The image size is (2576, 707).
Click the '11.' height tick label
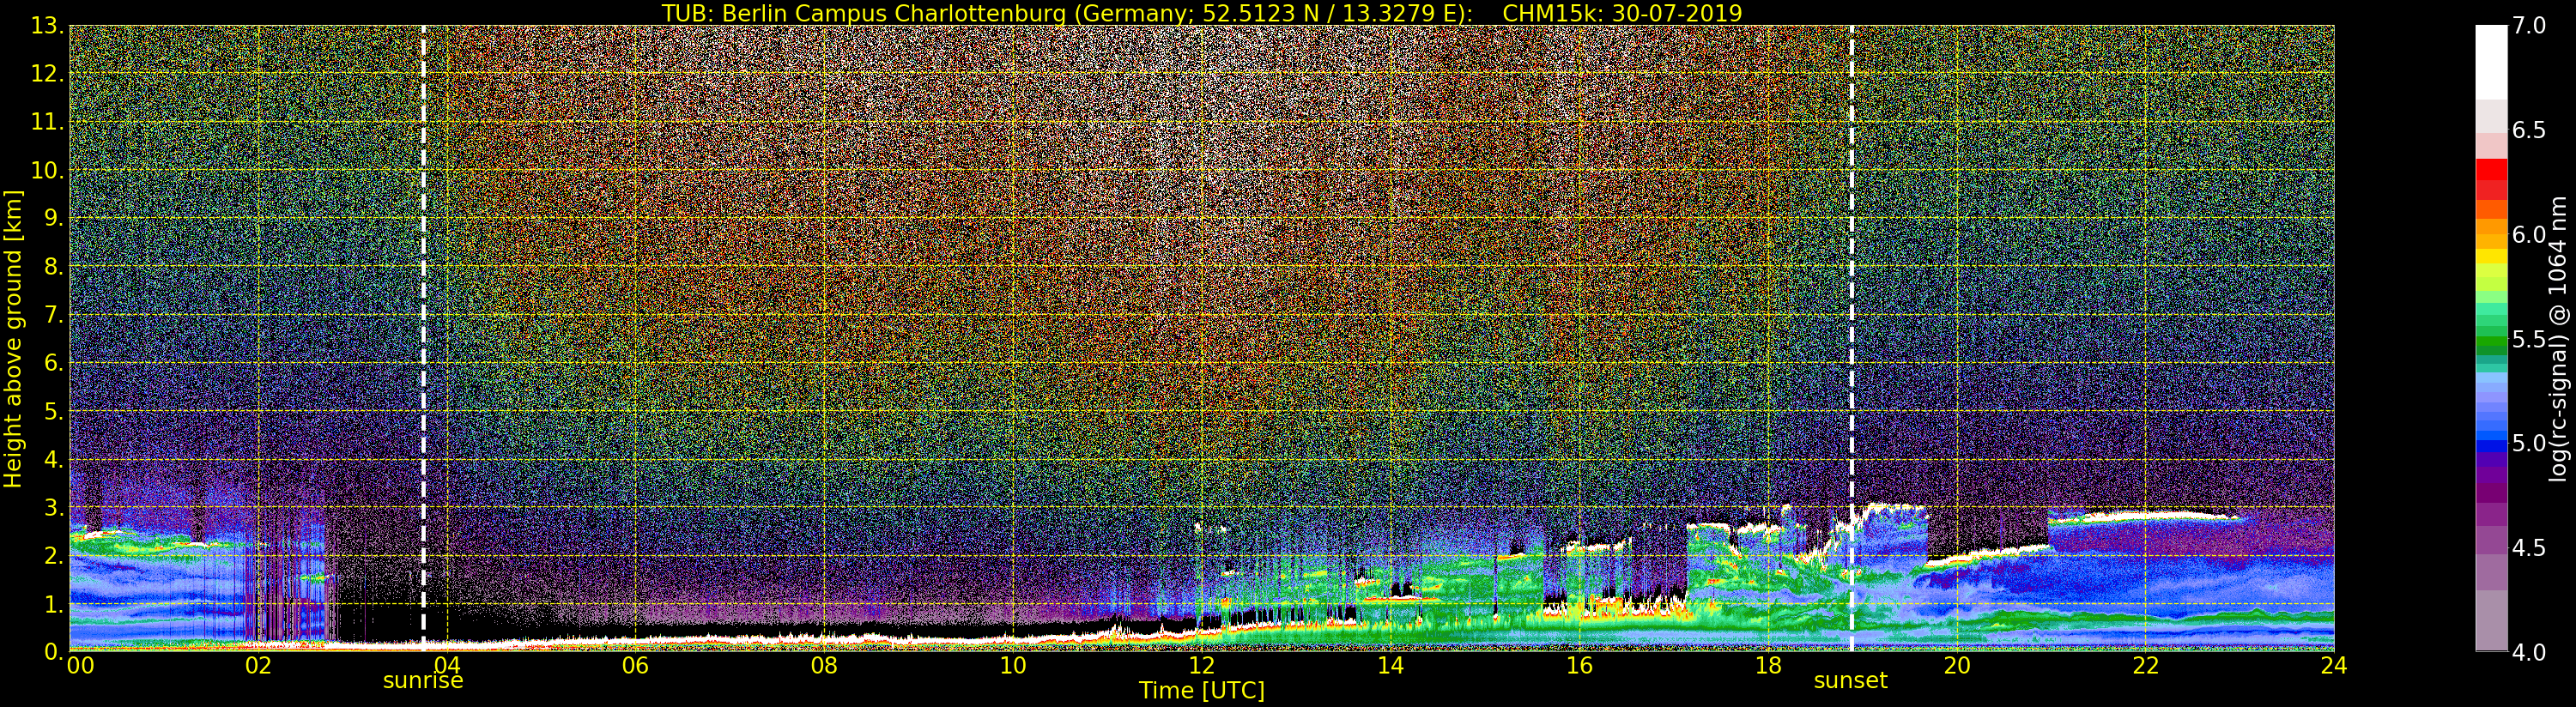(x=47, y=122)
